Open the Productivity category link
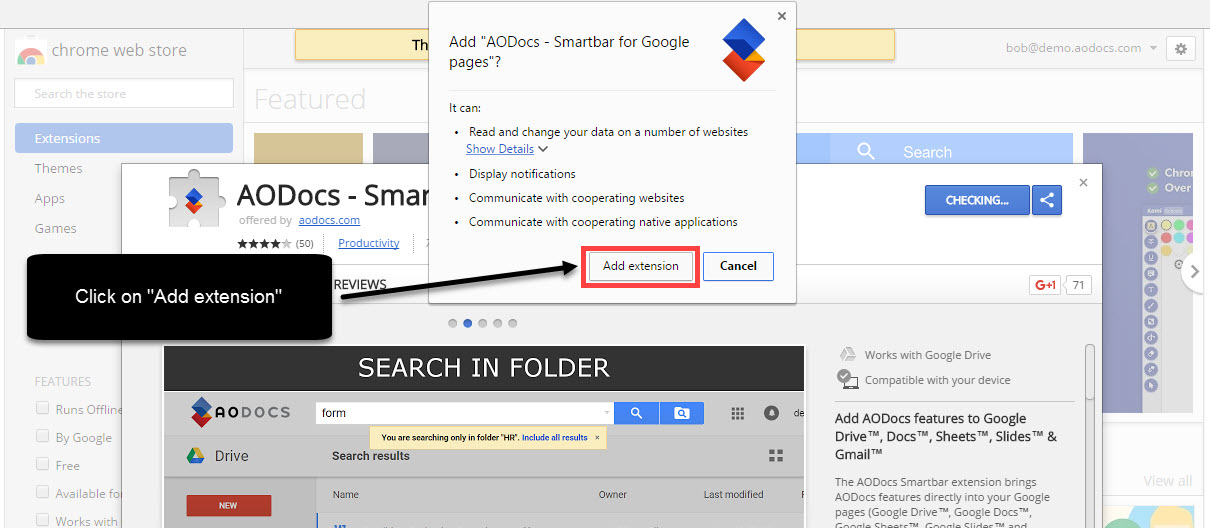The image size is (1210, 528). [369, 243]
